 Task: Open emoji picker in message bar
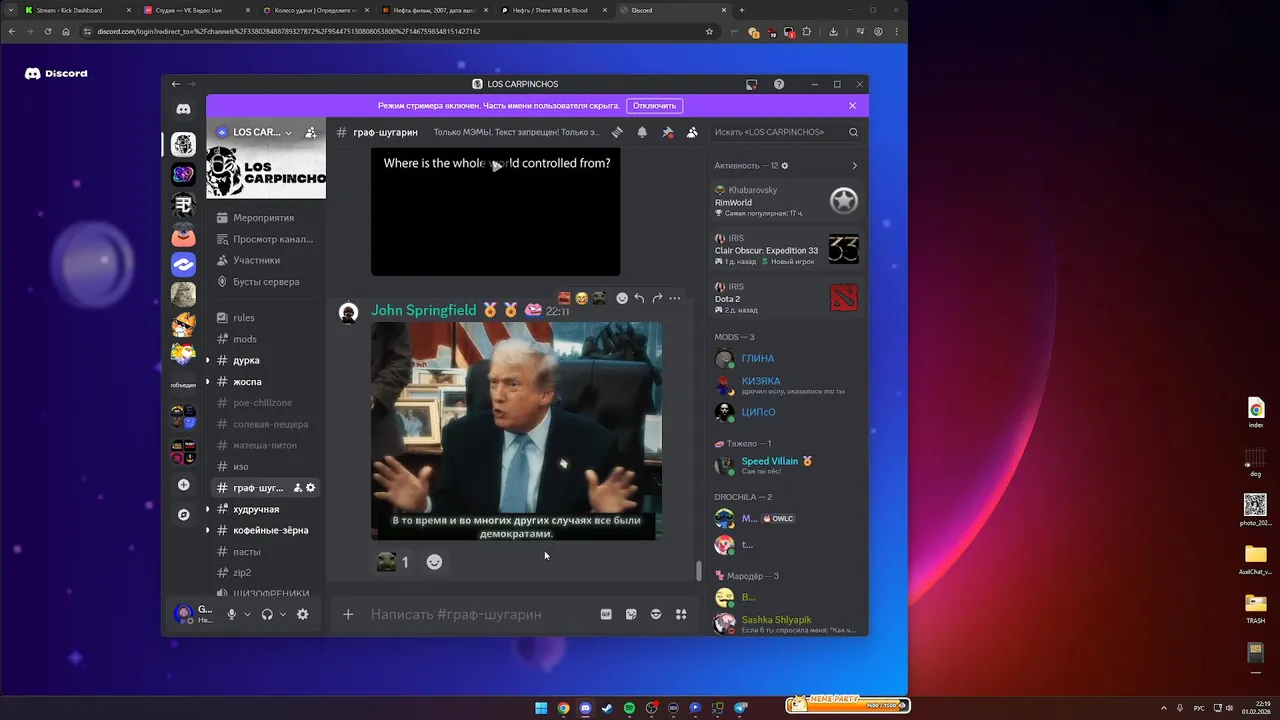coord(656,614)
